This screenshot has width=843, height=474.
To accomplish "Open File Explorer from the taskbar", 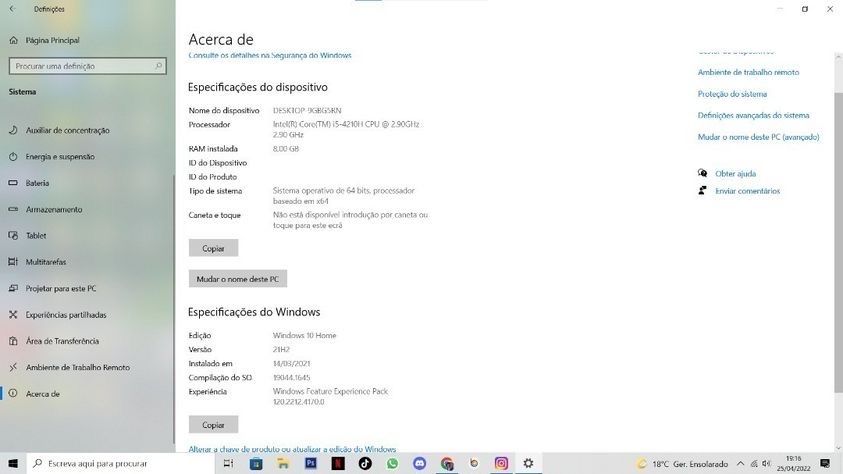I will [283, 463].
